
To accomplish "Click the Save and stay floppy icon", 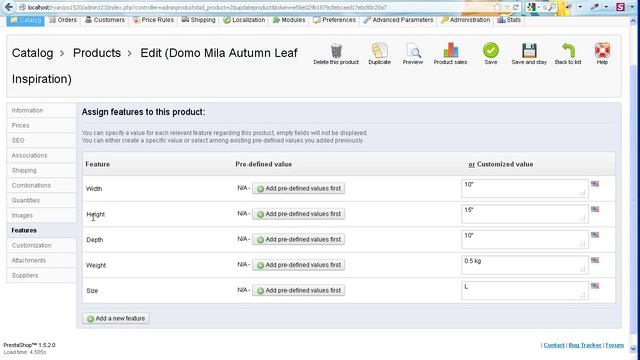I will point(529,51).
